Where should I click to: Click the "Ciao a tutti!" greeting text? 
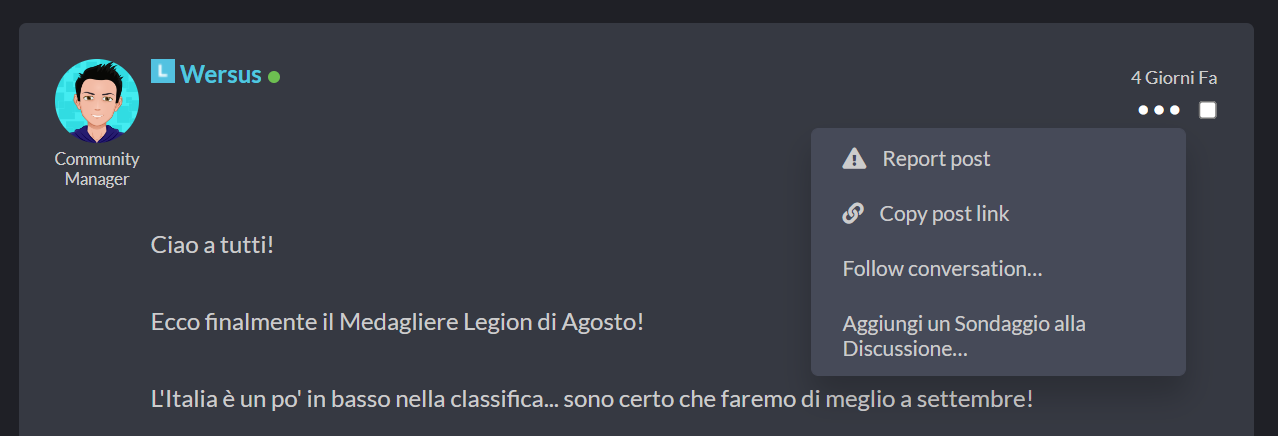click(x=212, y=245)
